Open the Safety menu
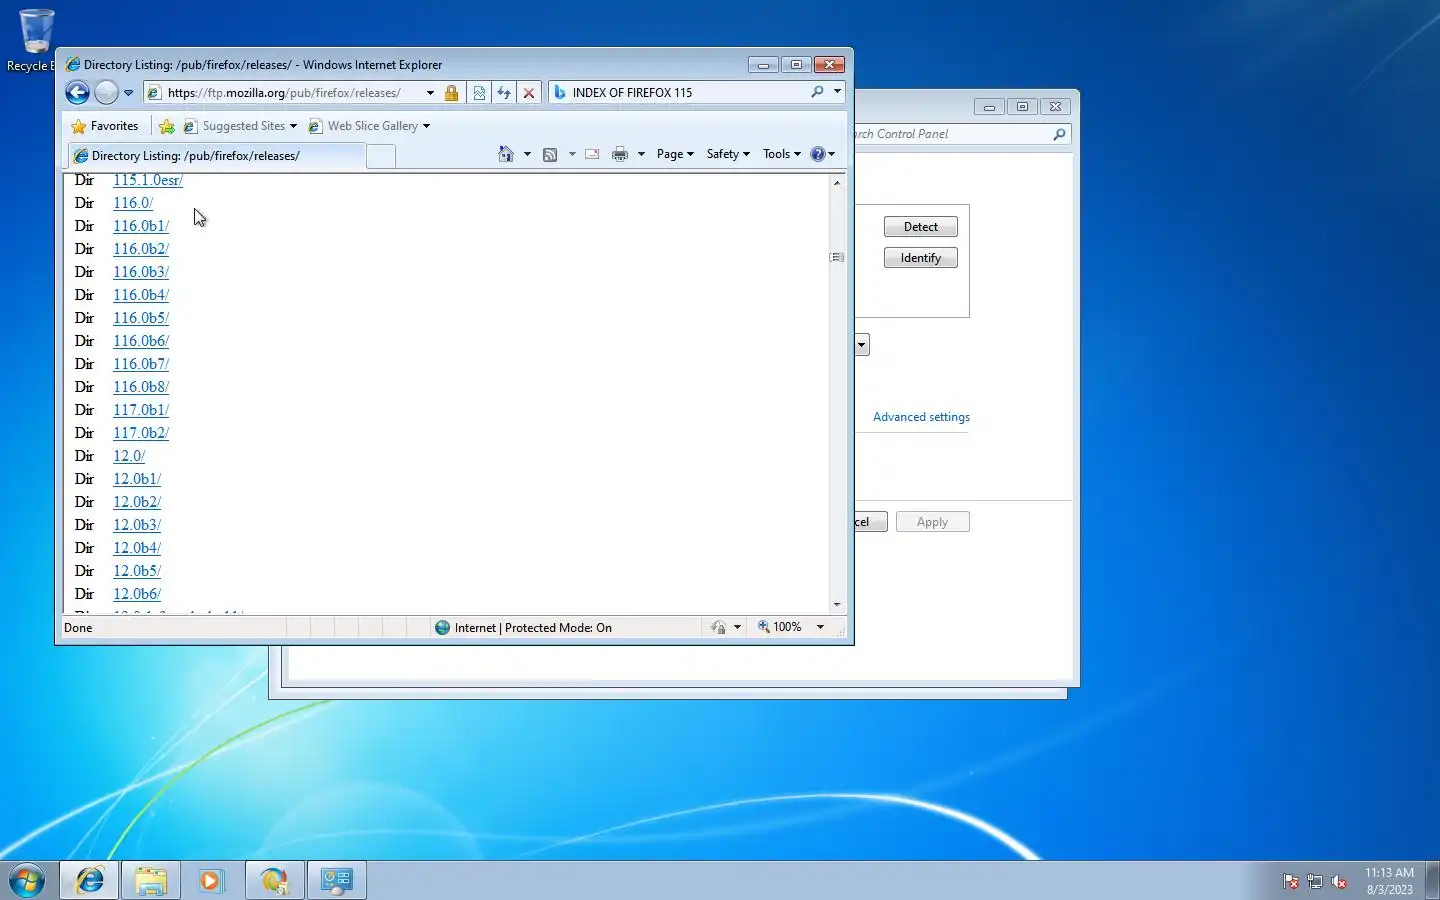The width and height of the screenshot is (1440, 900). [728, 154]
